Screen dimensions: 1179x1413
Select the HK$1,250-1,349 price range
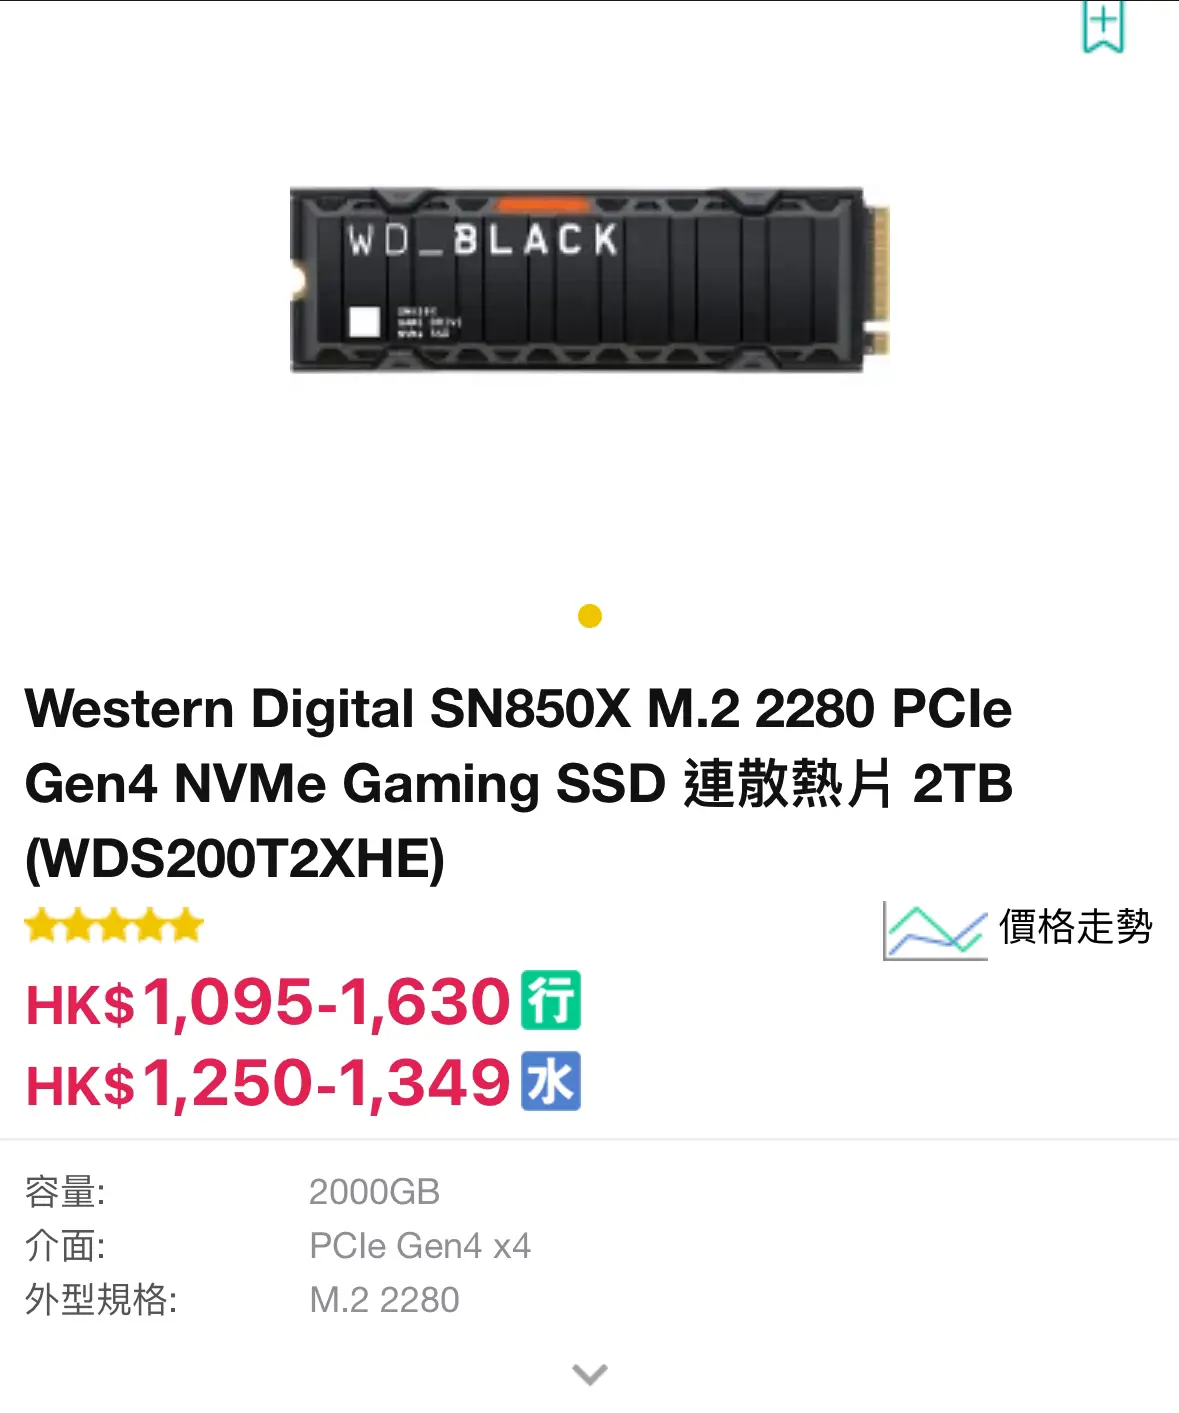(x=268, y=1083)
